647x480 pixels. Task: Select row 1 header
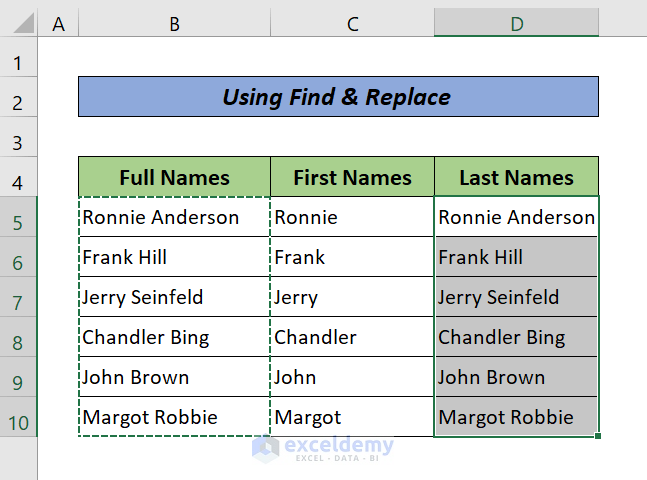pyautogui.click(x=18, y=62)
